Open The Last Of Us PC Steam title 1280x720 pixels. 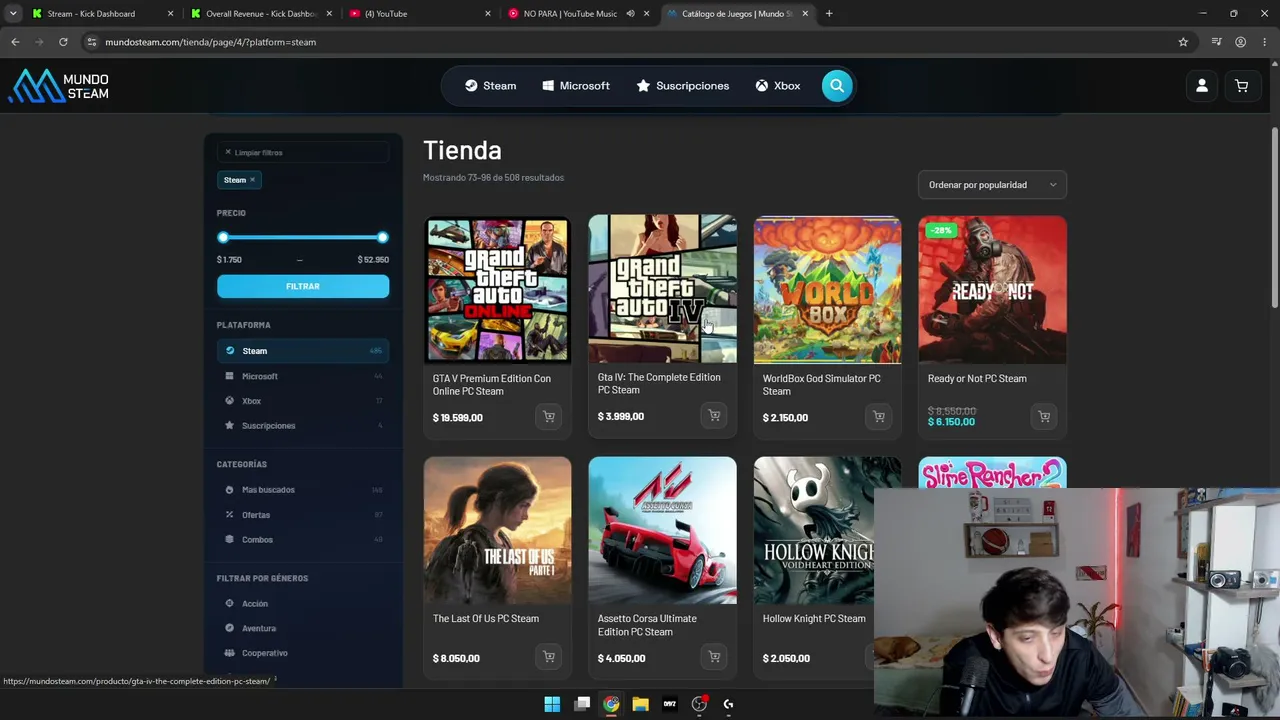click(x=486, y=619)
